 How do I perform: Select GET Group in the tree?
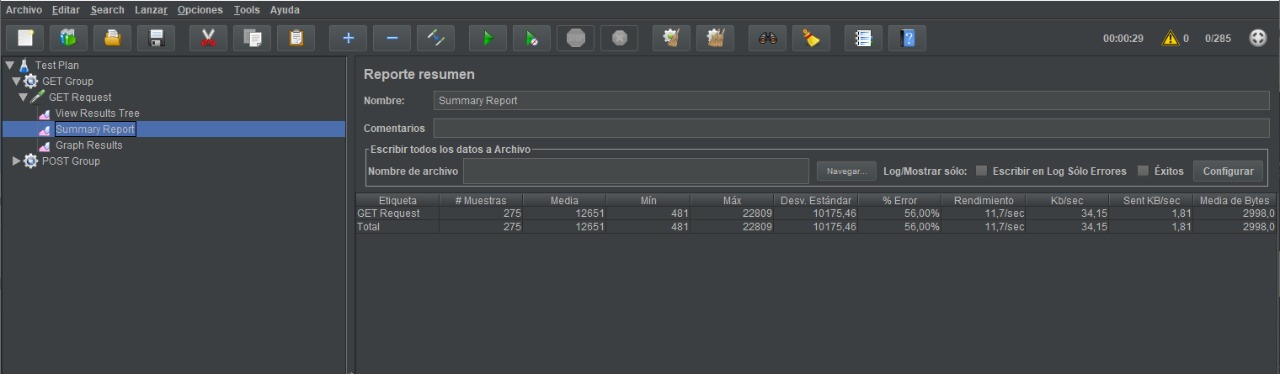click(67, 81)
